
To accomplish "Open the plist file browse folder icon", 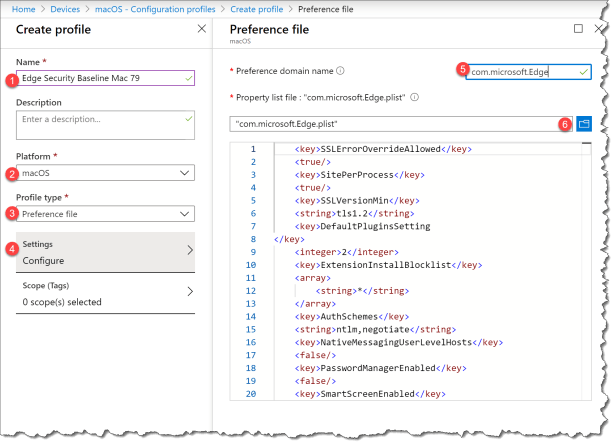I will coord(583,124).
